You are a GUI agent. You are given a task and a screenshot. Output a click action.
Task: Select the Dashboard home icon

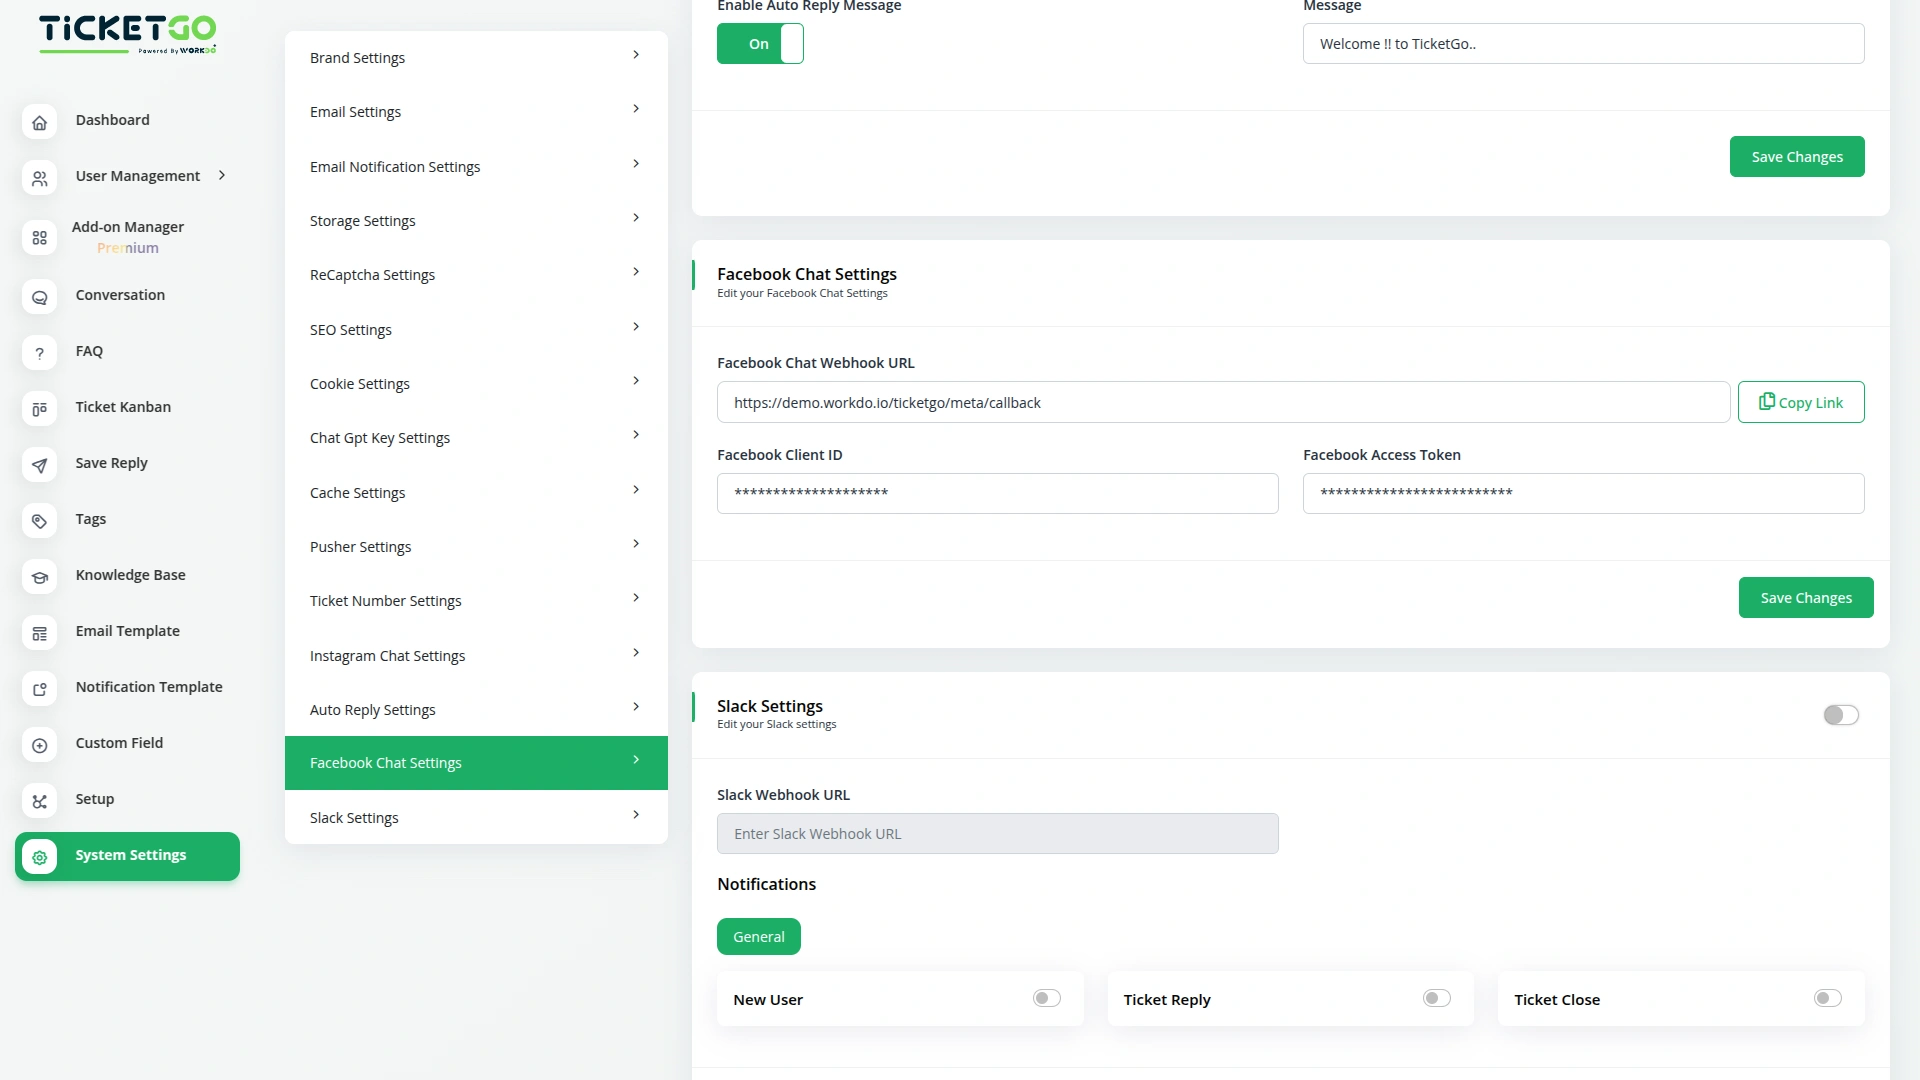click(39, 122)
